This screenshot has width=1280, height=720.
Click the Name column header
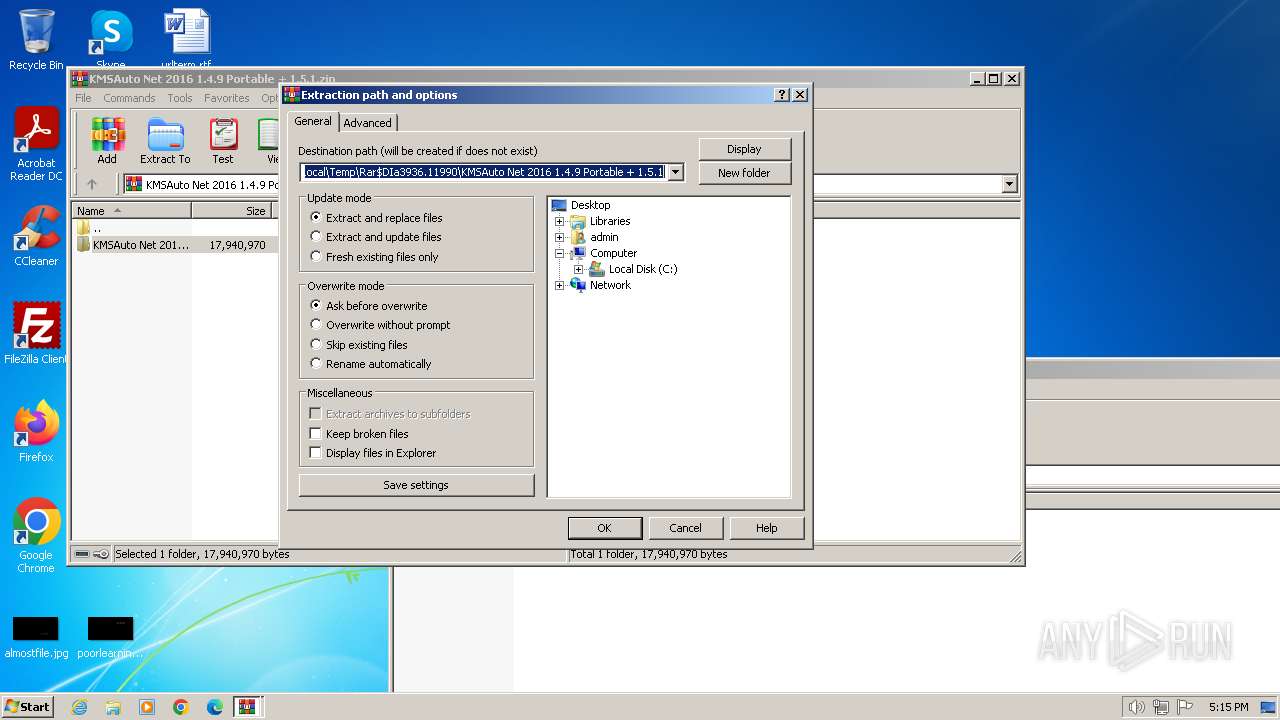tap(131, 211)
